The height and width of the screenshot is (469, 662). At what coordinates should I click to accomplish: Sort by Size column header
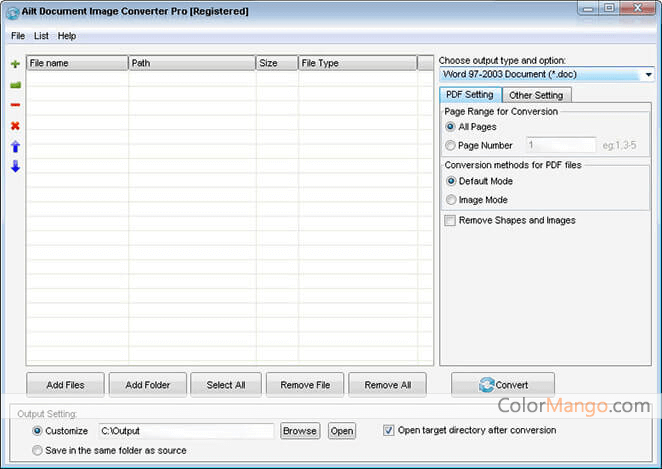click(x=277, y=63)
